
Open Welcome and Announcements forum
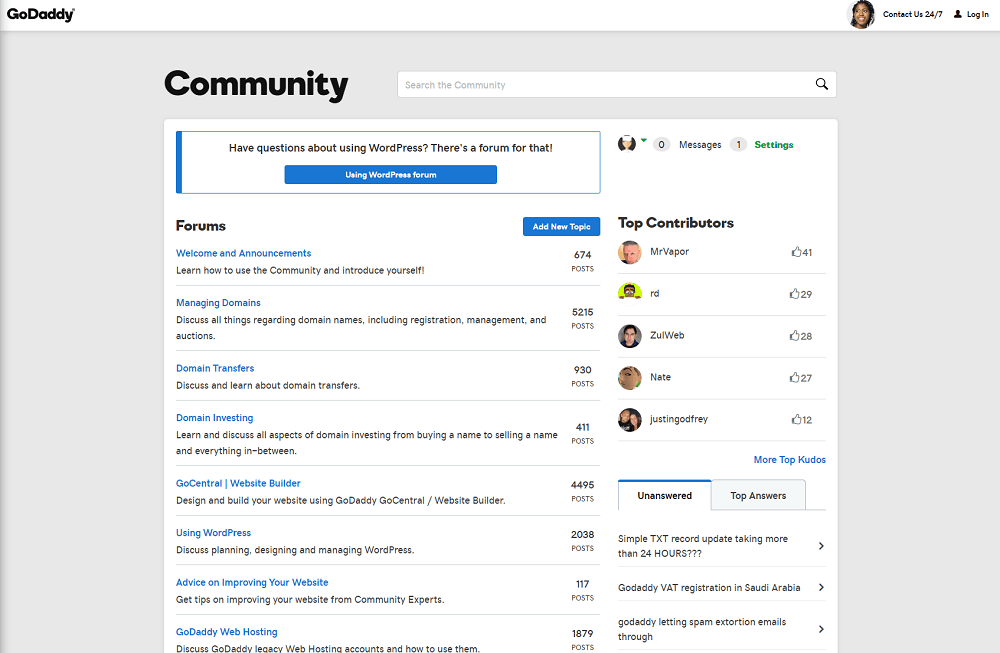point(244,253)
